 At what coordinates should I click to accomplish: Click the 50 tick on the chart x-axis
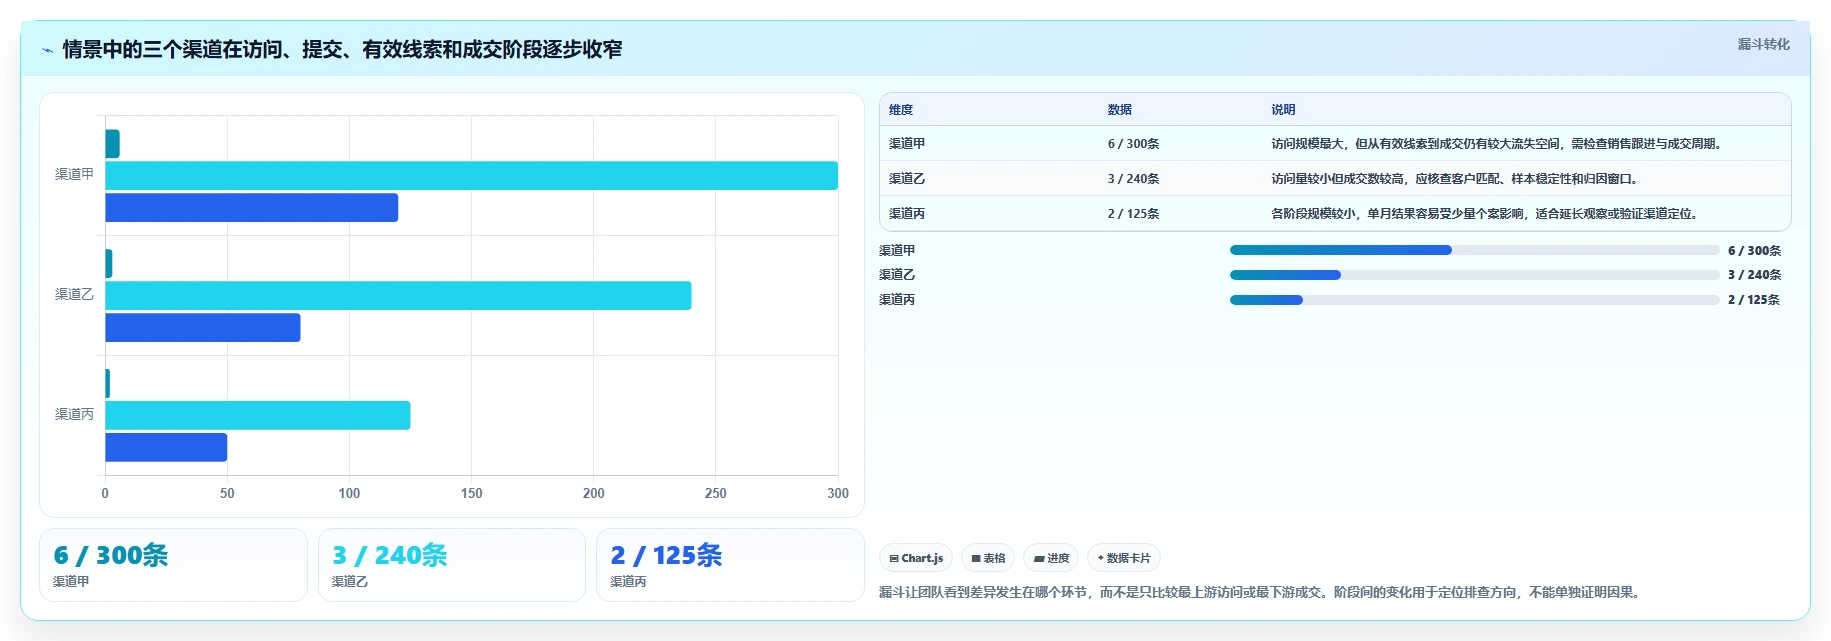[227, 493]
